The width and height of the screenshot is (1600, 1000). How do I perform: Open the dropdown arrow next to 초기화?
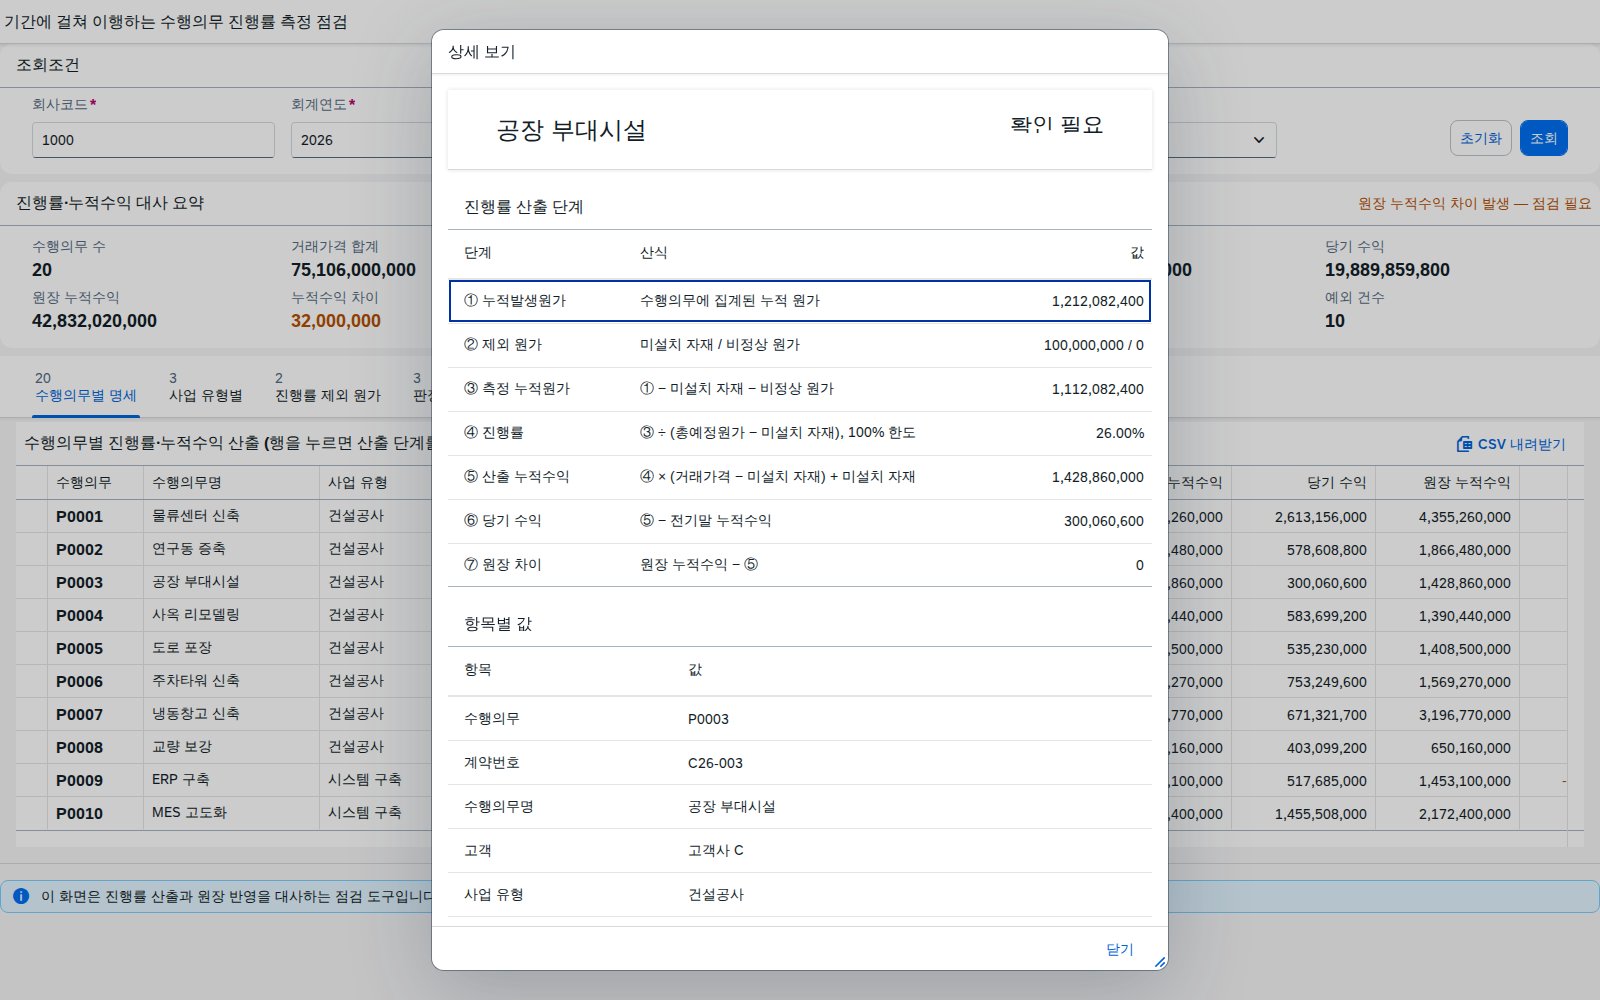click(x=1258, y=140)
